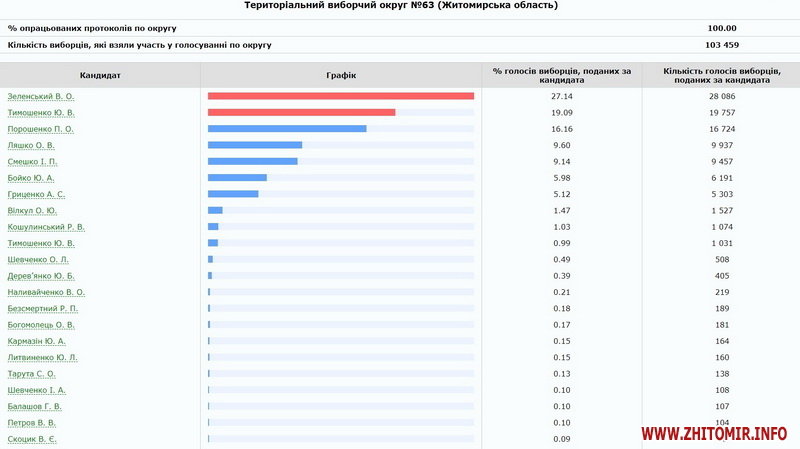Select Кошулинський Р. В. in candidate list

pos(46,227)
